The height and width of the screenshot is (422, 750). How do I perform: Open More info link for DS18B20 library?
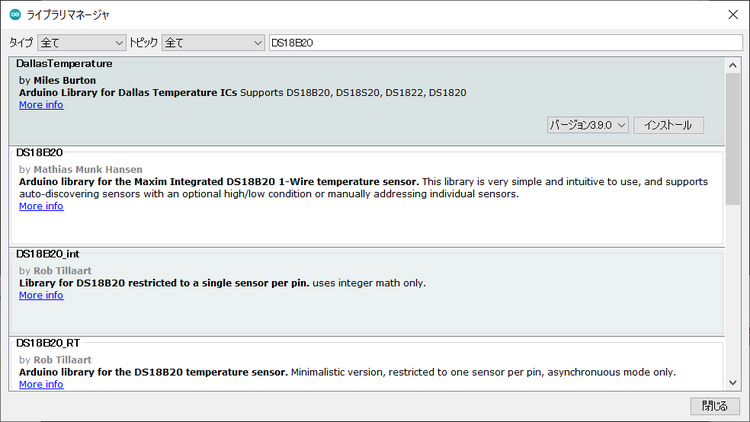pos(41,206)
